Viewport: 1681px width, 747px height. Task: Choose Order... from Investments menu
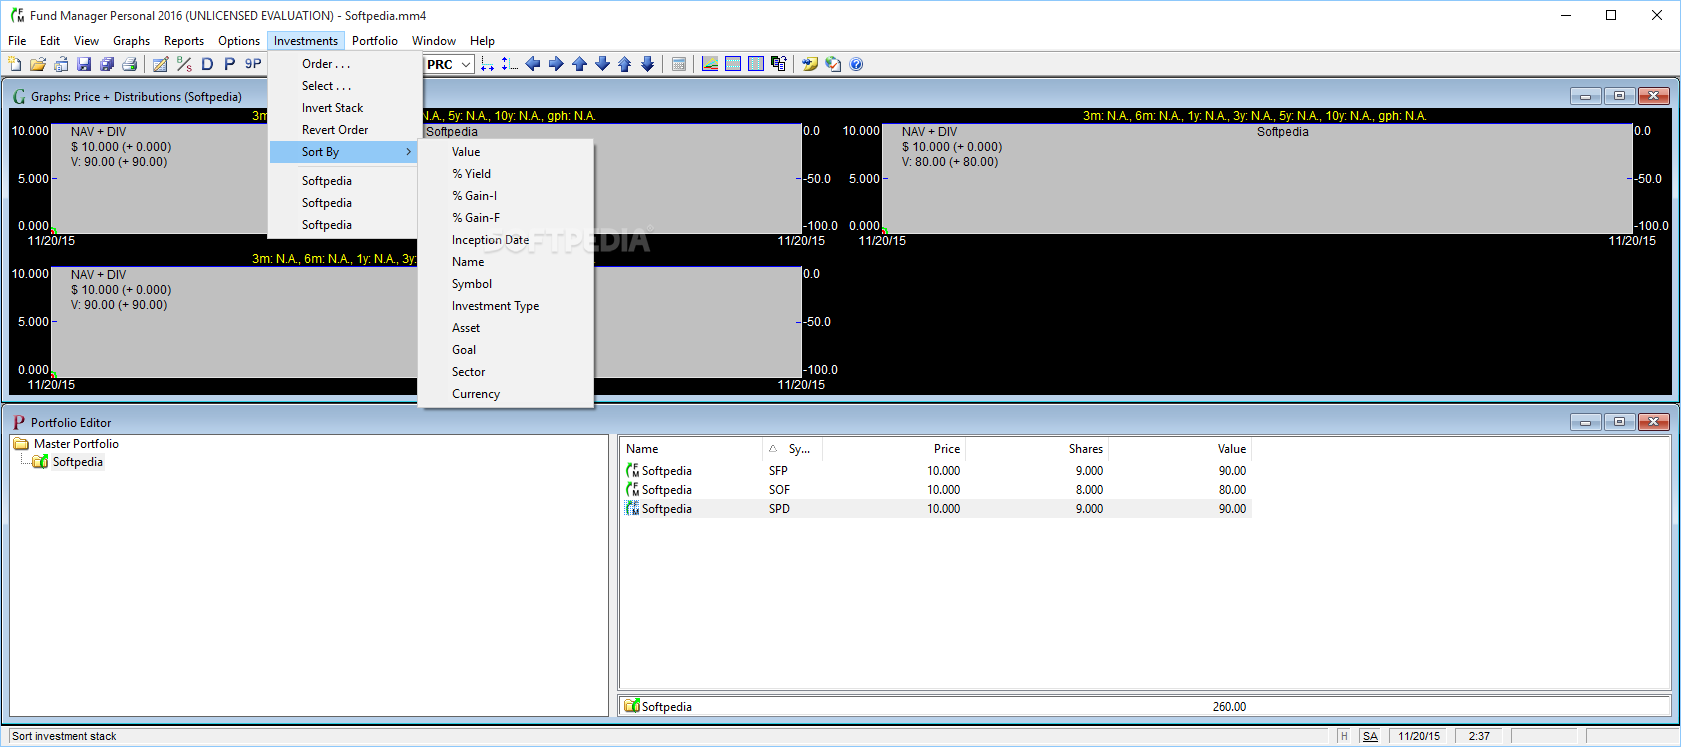tap(344, 64)
